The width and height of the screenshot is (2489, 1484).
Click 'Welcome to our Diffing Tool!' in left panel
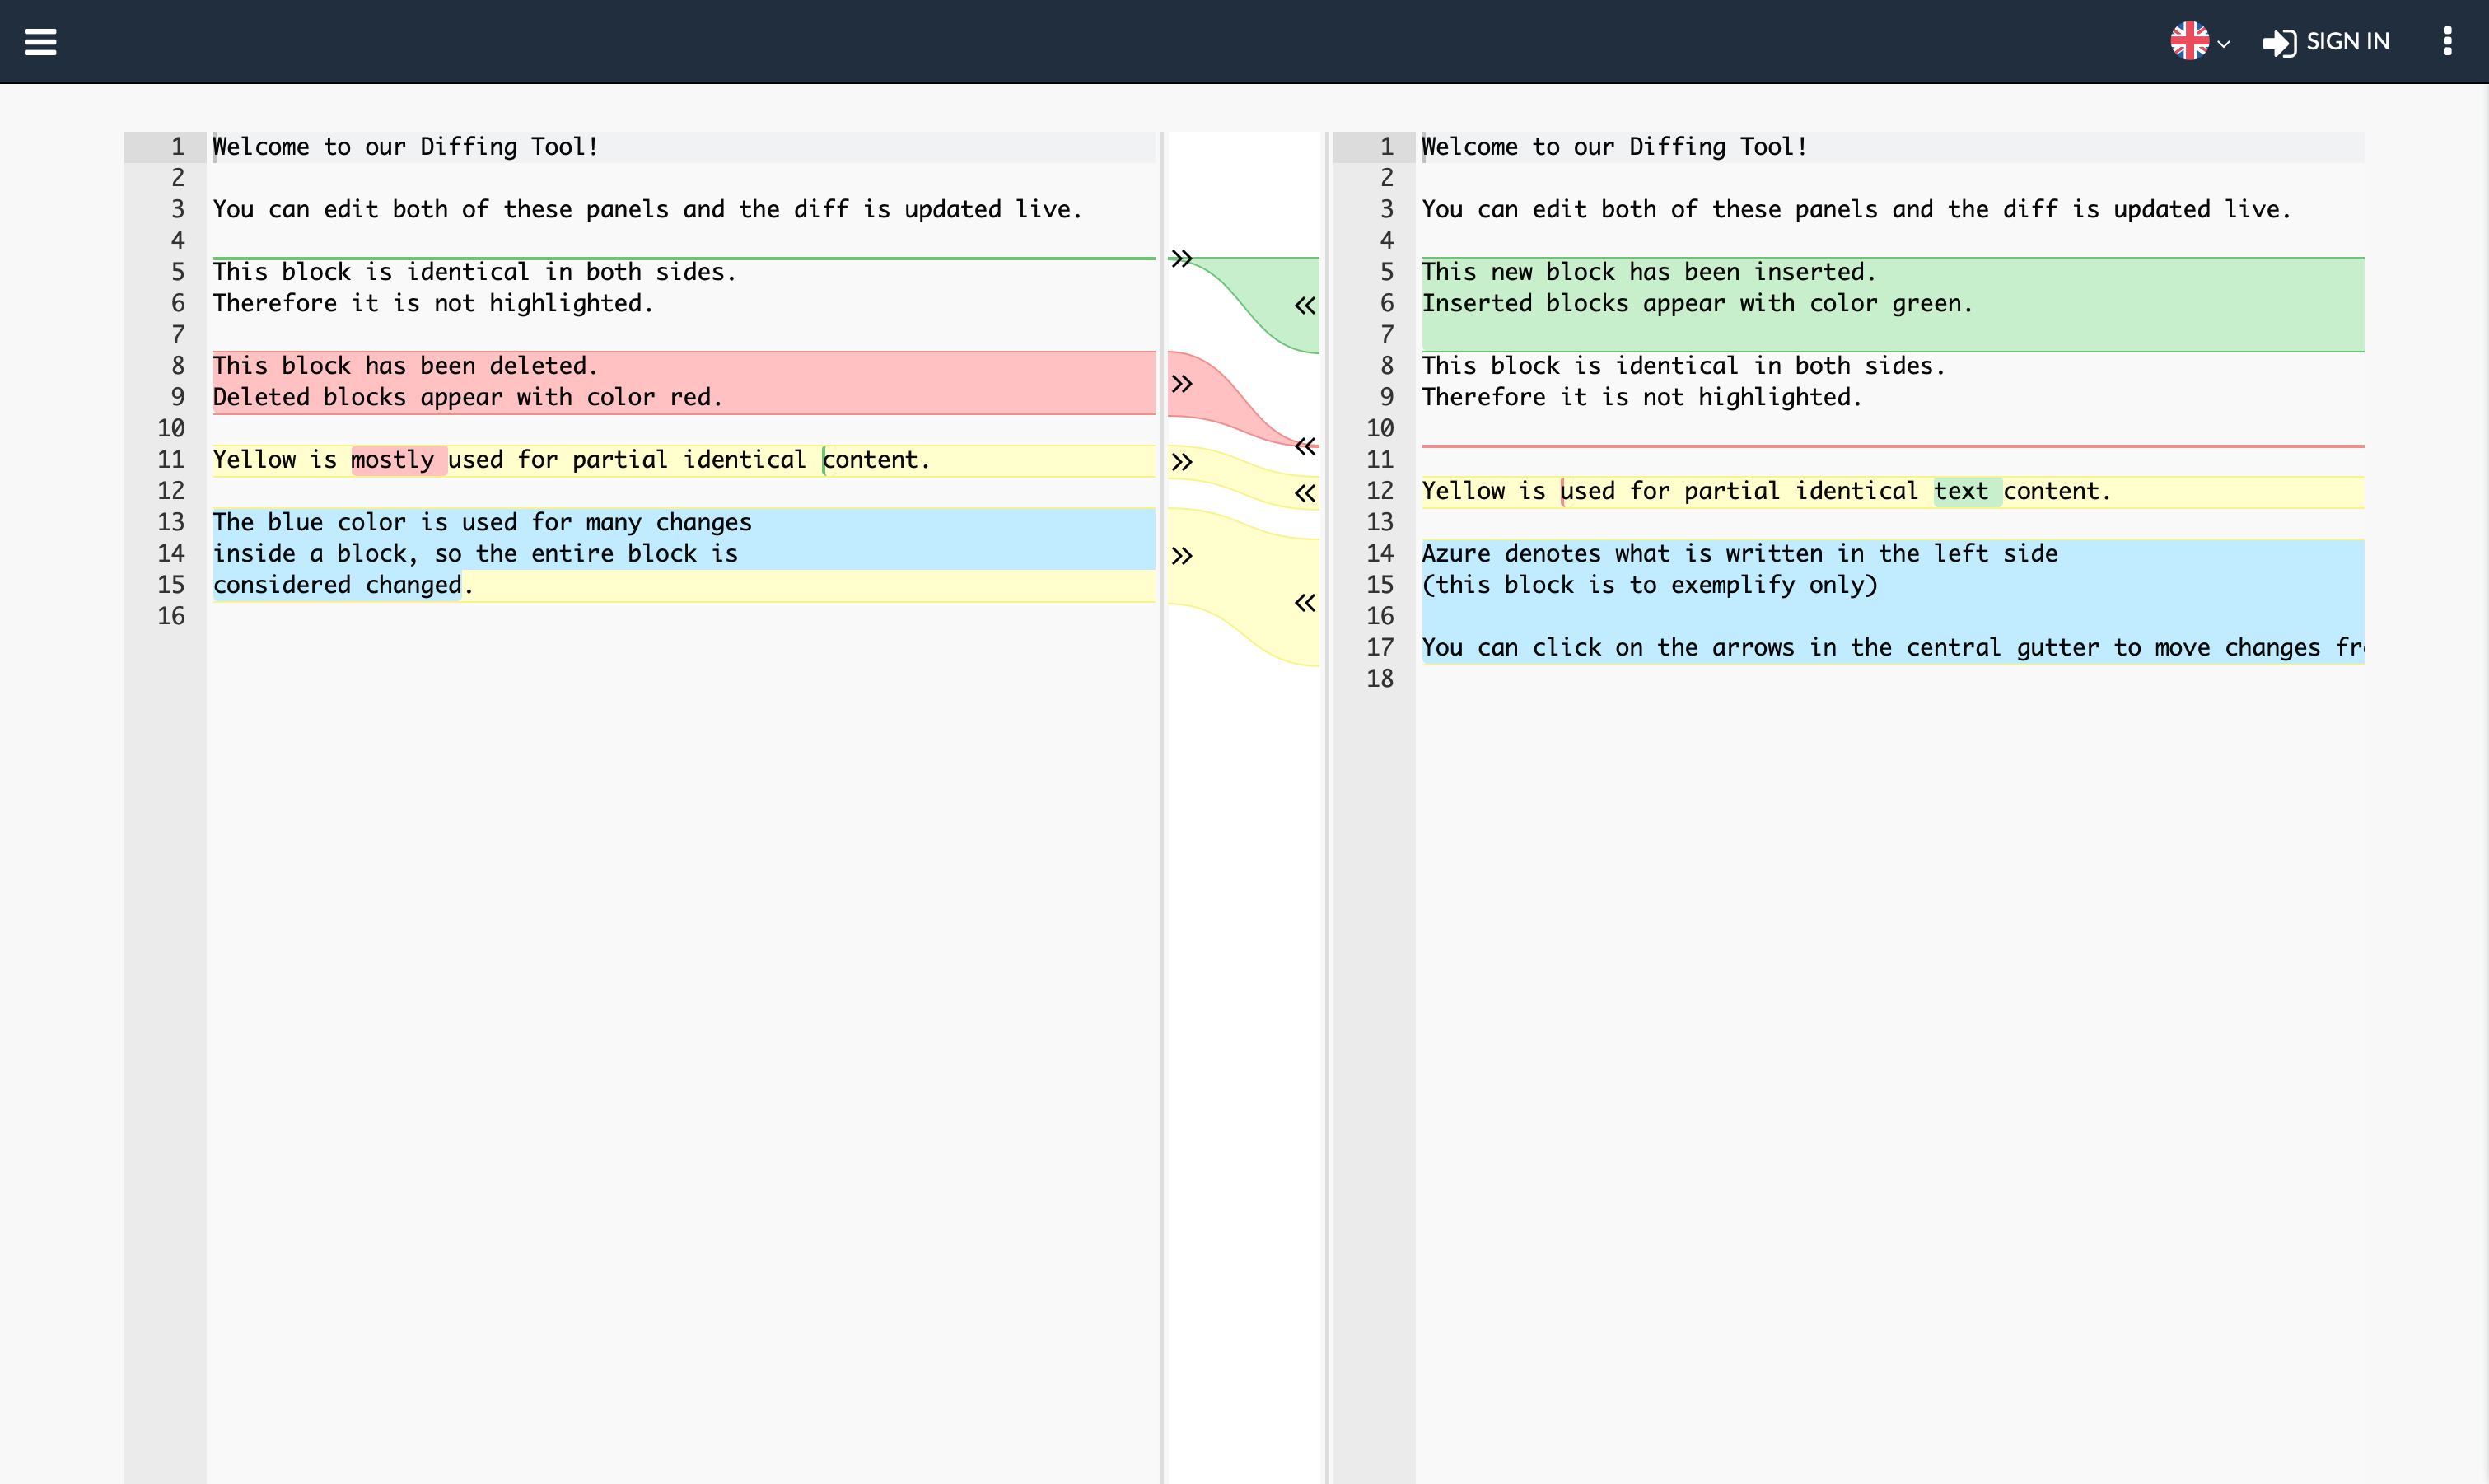coord(405,147)
